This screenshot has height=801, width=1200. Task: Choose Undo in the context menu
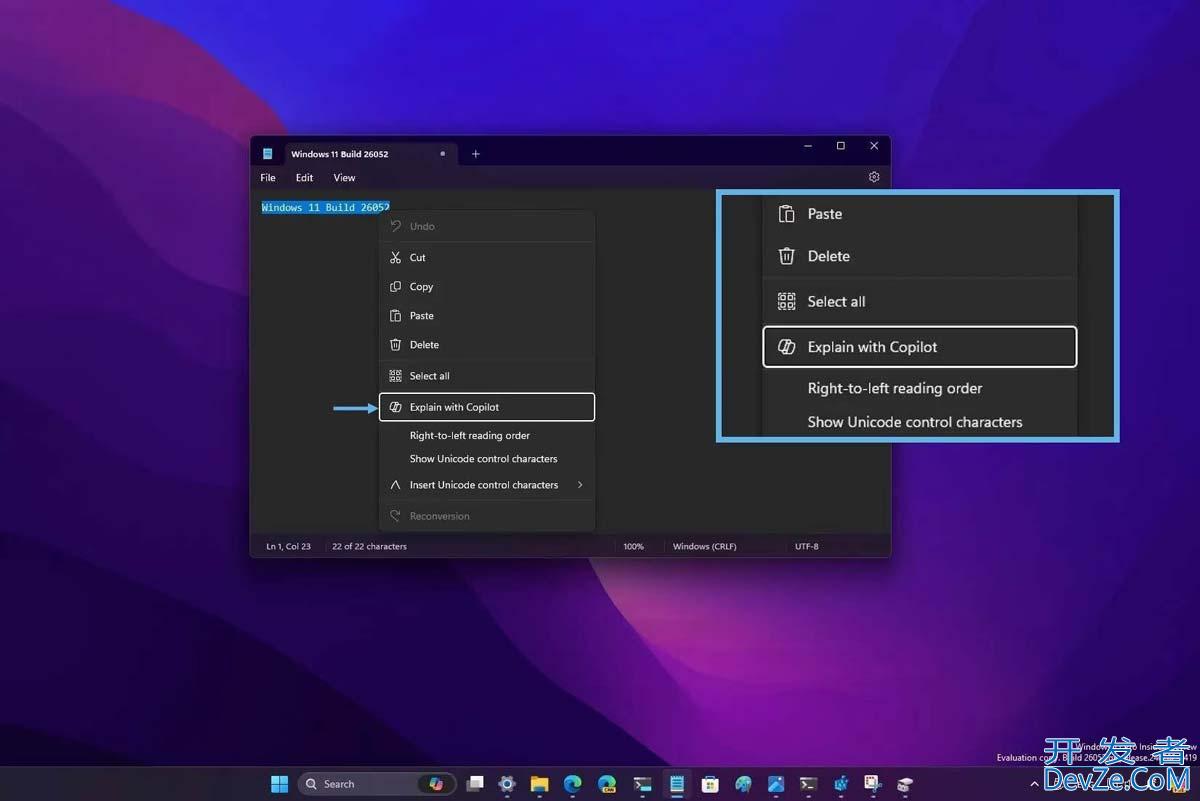click(487, 226)
